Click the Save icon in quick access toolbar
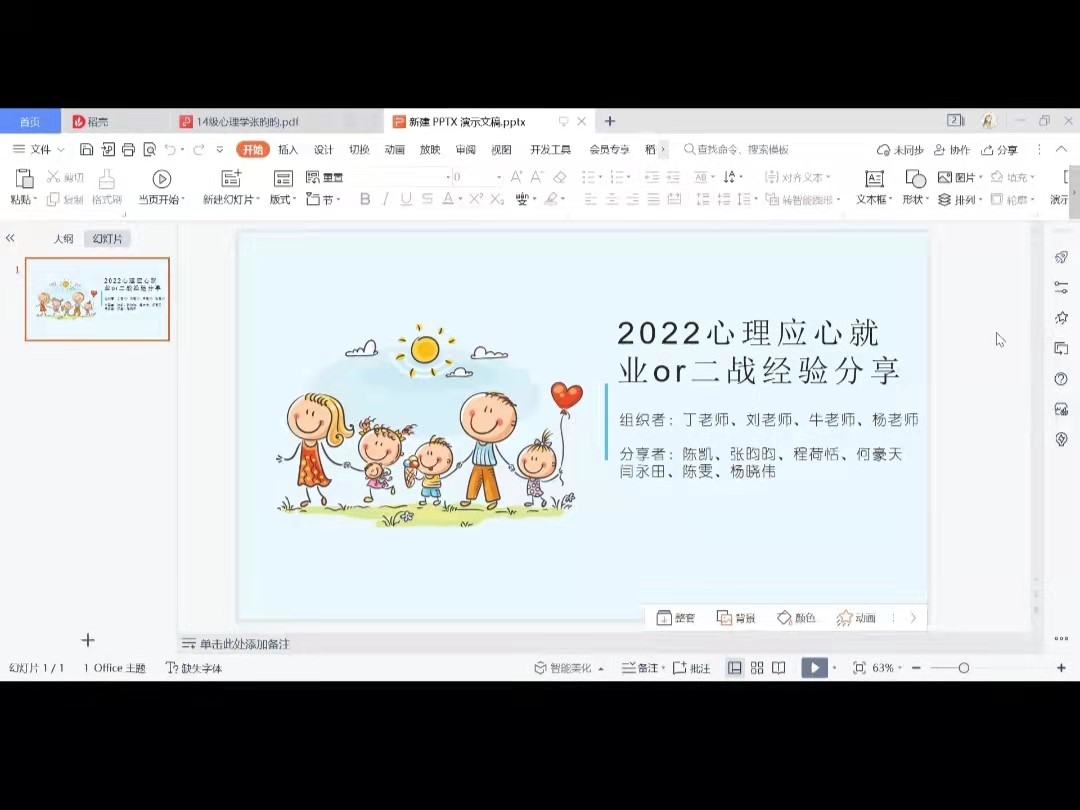 pyautogui.click(x=86, y=150)
